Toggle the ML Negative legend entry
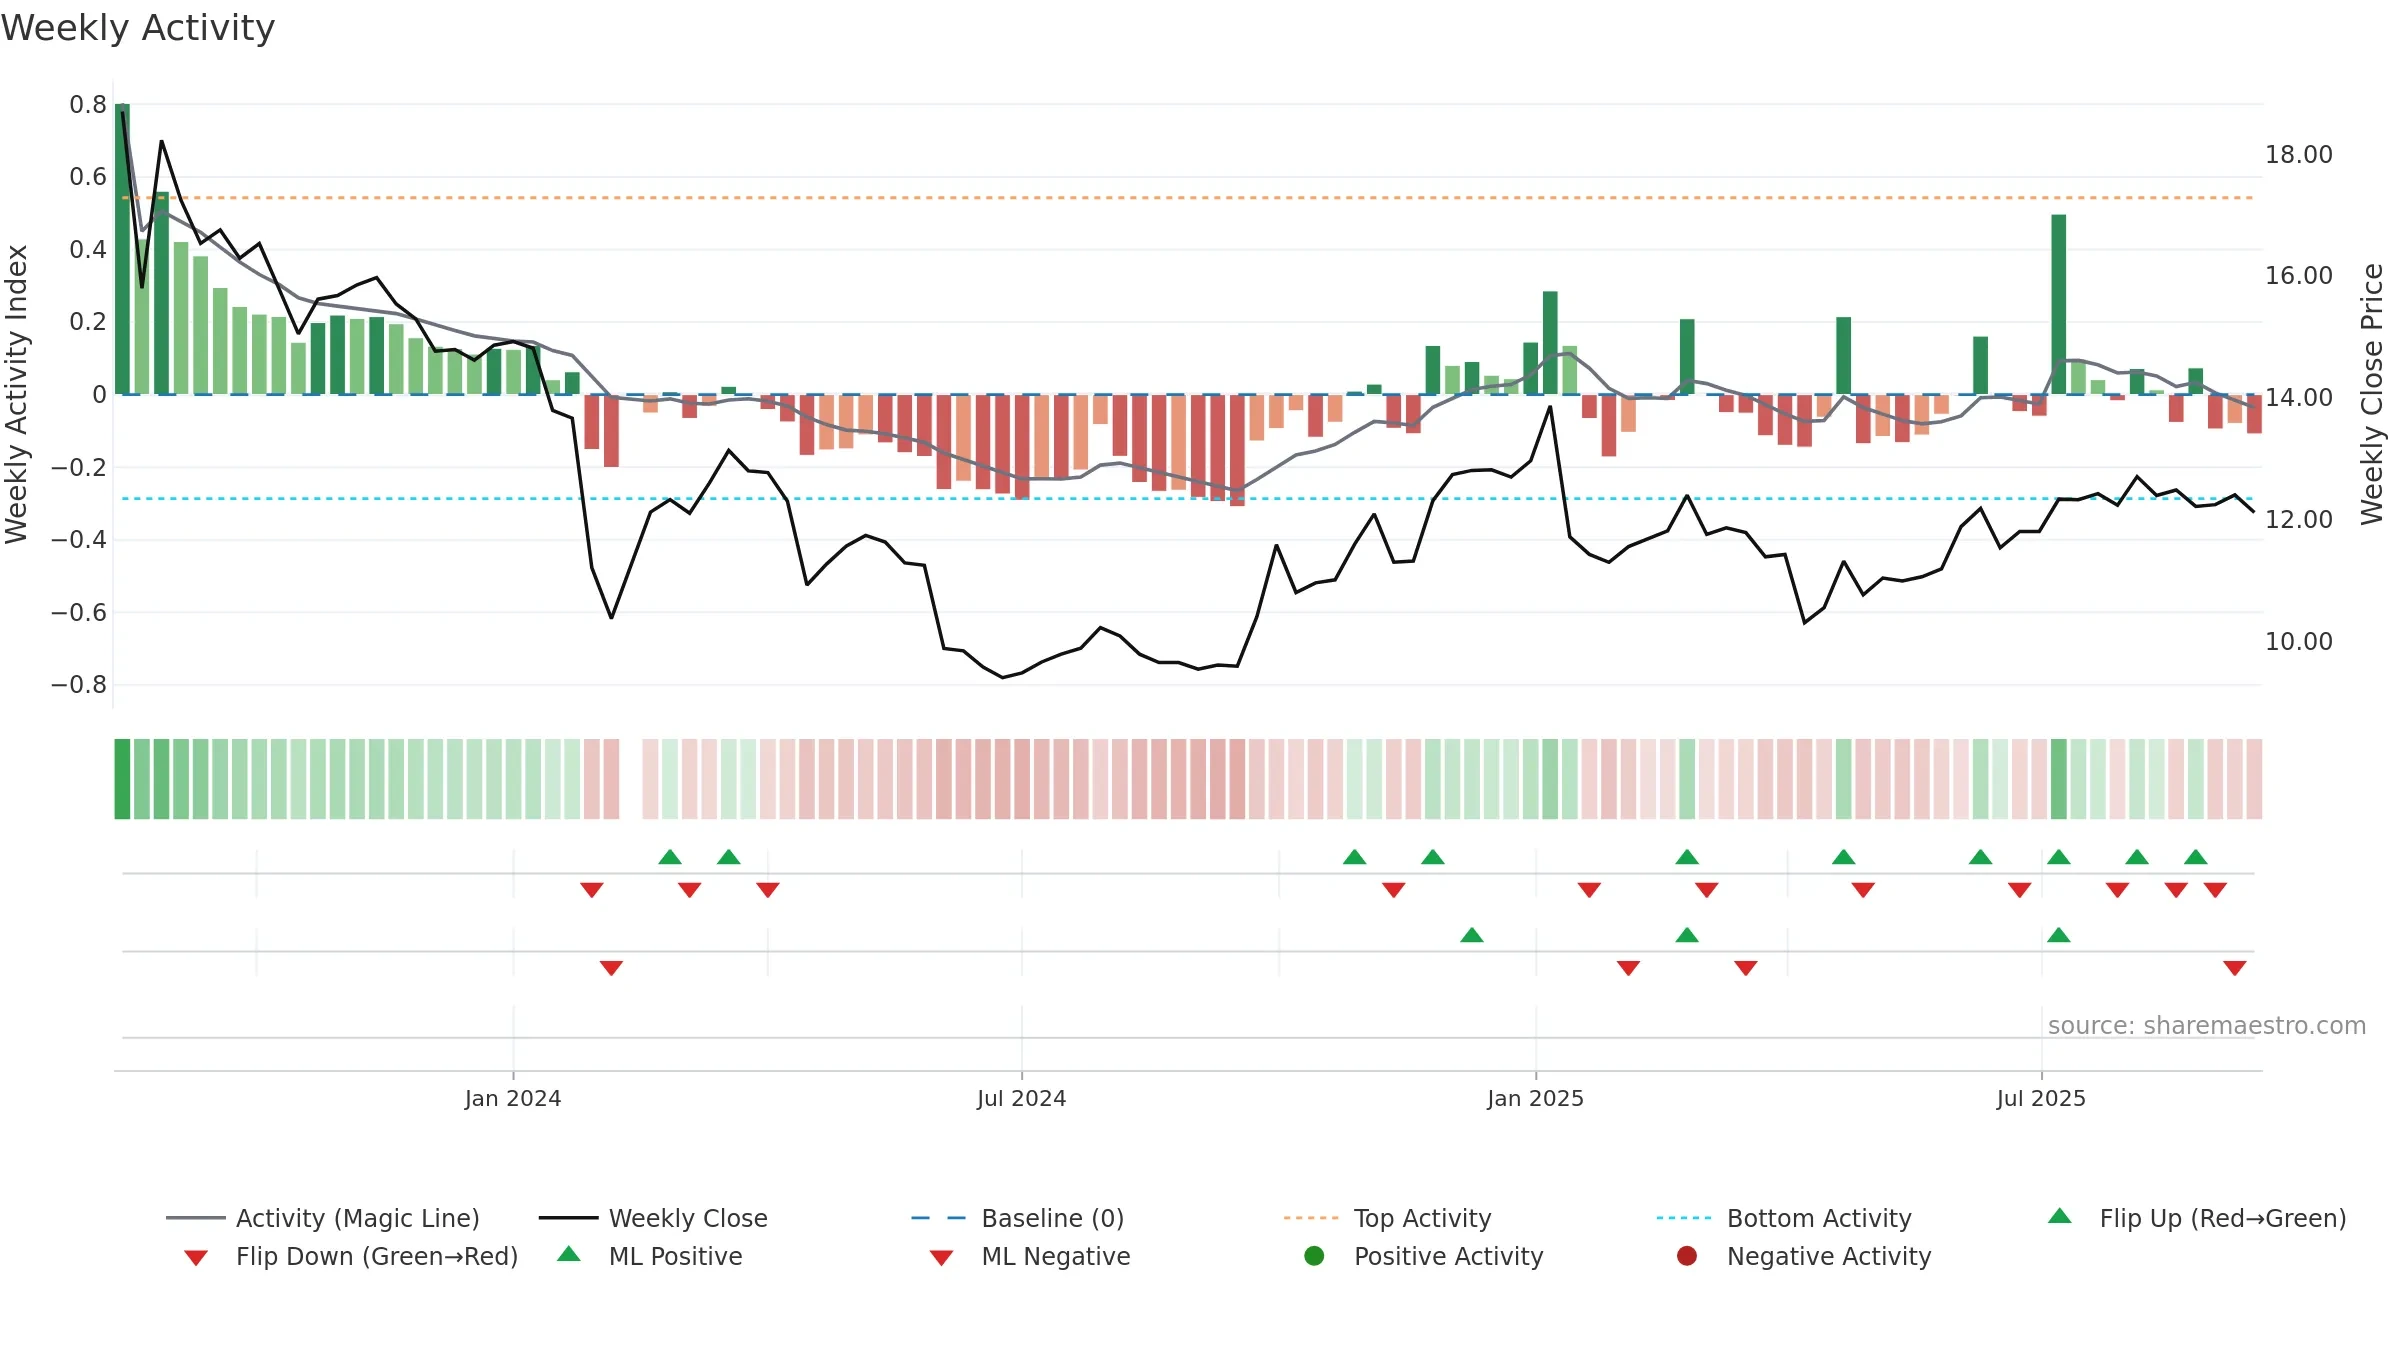Screen dimensions: 2400x1350 click(x=1030, y=1256)
